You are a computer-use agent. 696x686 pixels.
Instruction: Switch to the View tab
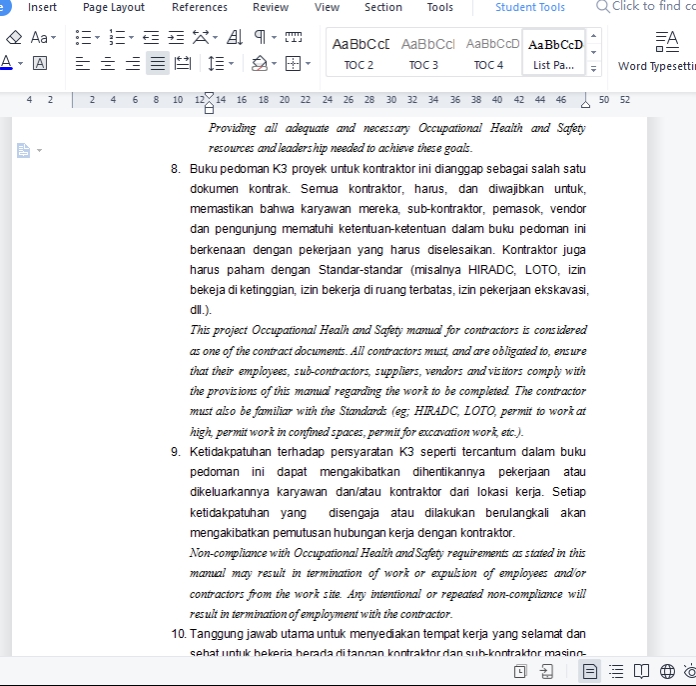pyautogui.click(x=327, y=7)
